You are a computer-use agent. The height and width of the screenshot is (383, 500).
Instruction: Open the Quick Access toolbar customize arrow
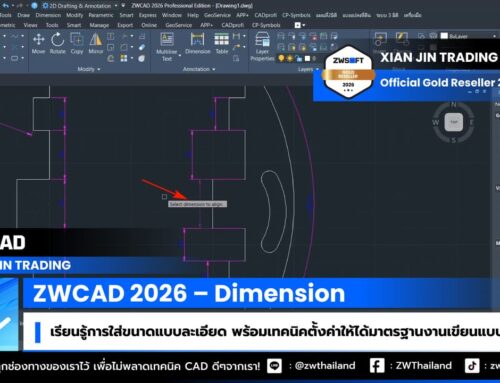click(x=123, y=6)
